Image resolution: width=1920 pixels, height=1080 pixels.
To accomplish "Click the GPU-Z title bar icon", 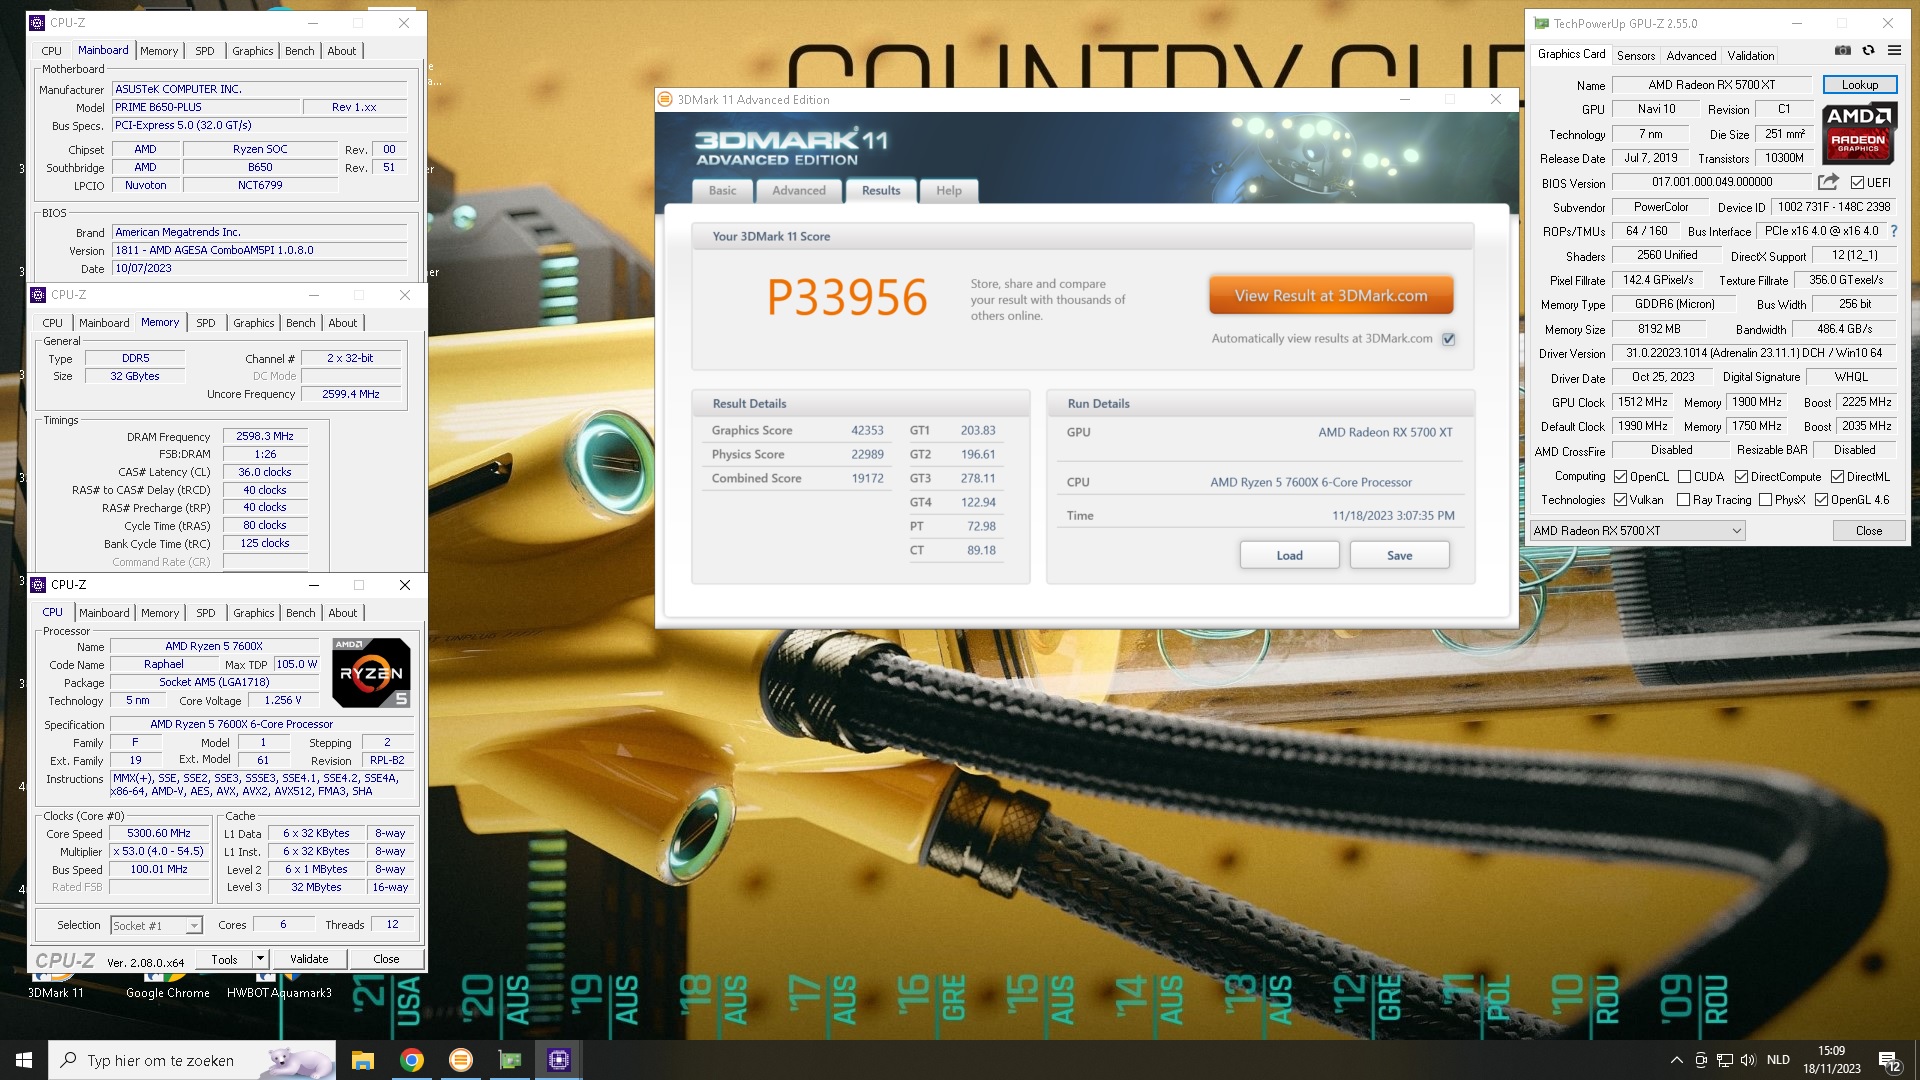I will [1541, 23].
